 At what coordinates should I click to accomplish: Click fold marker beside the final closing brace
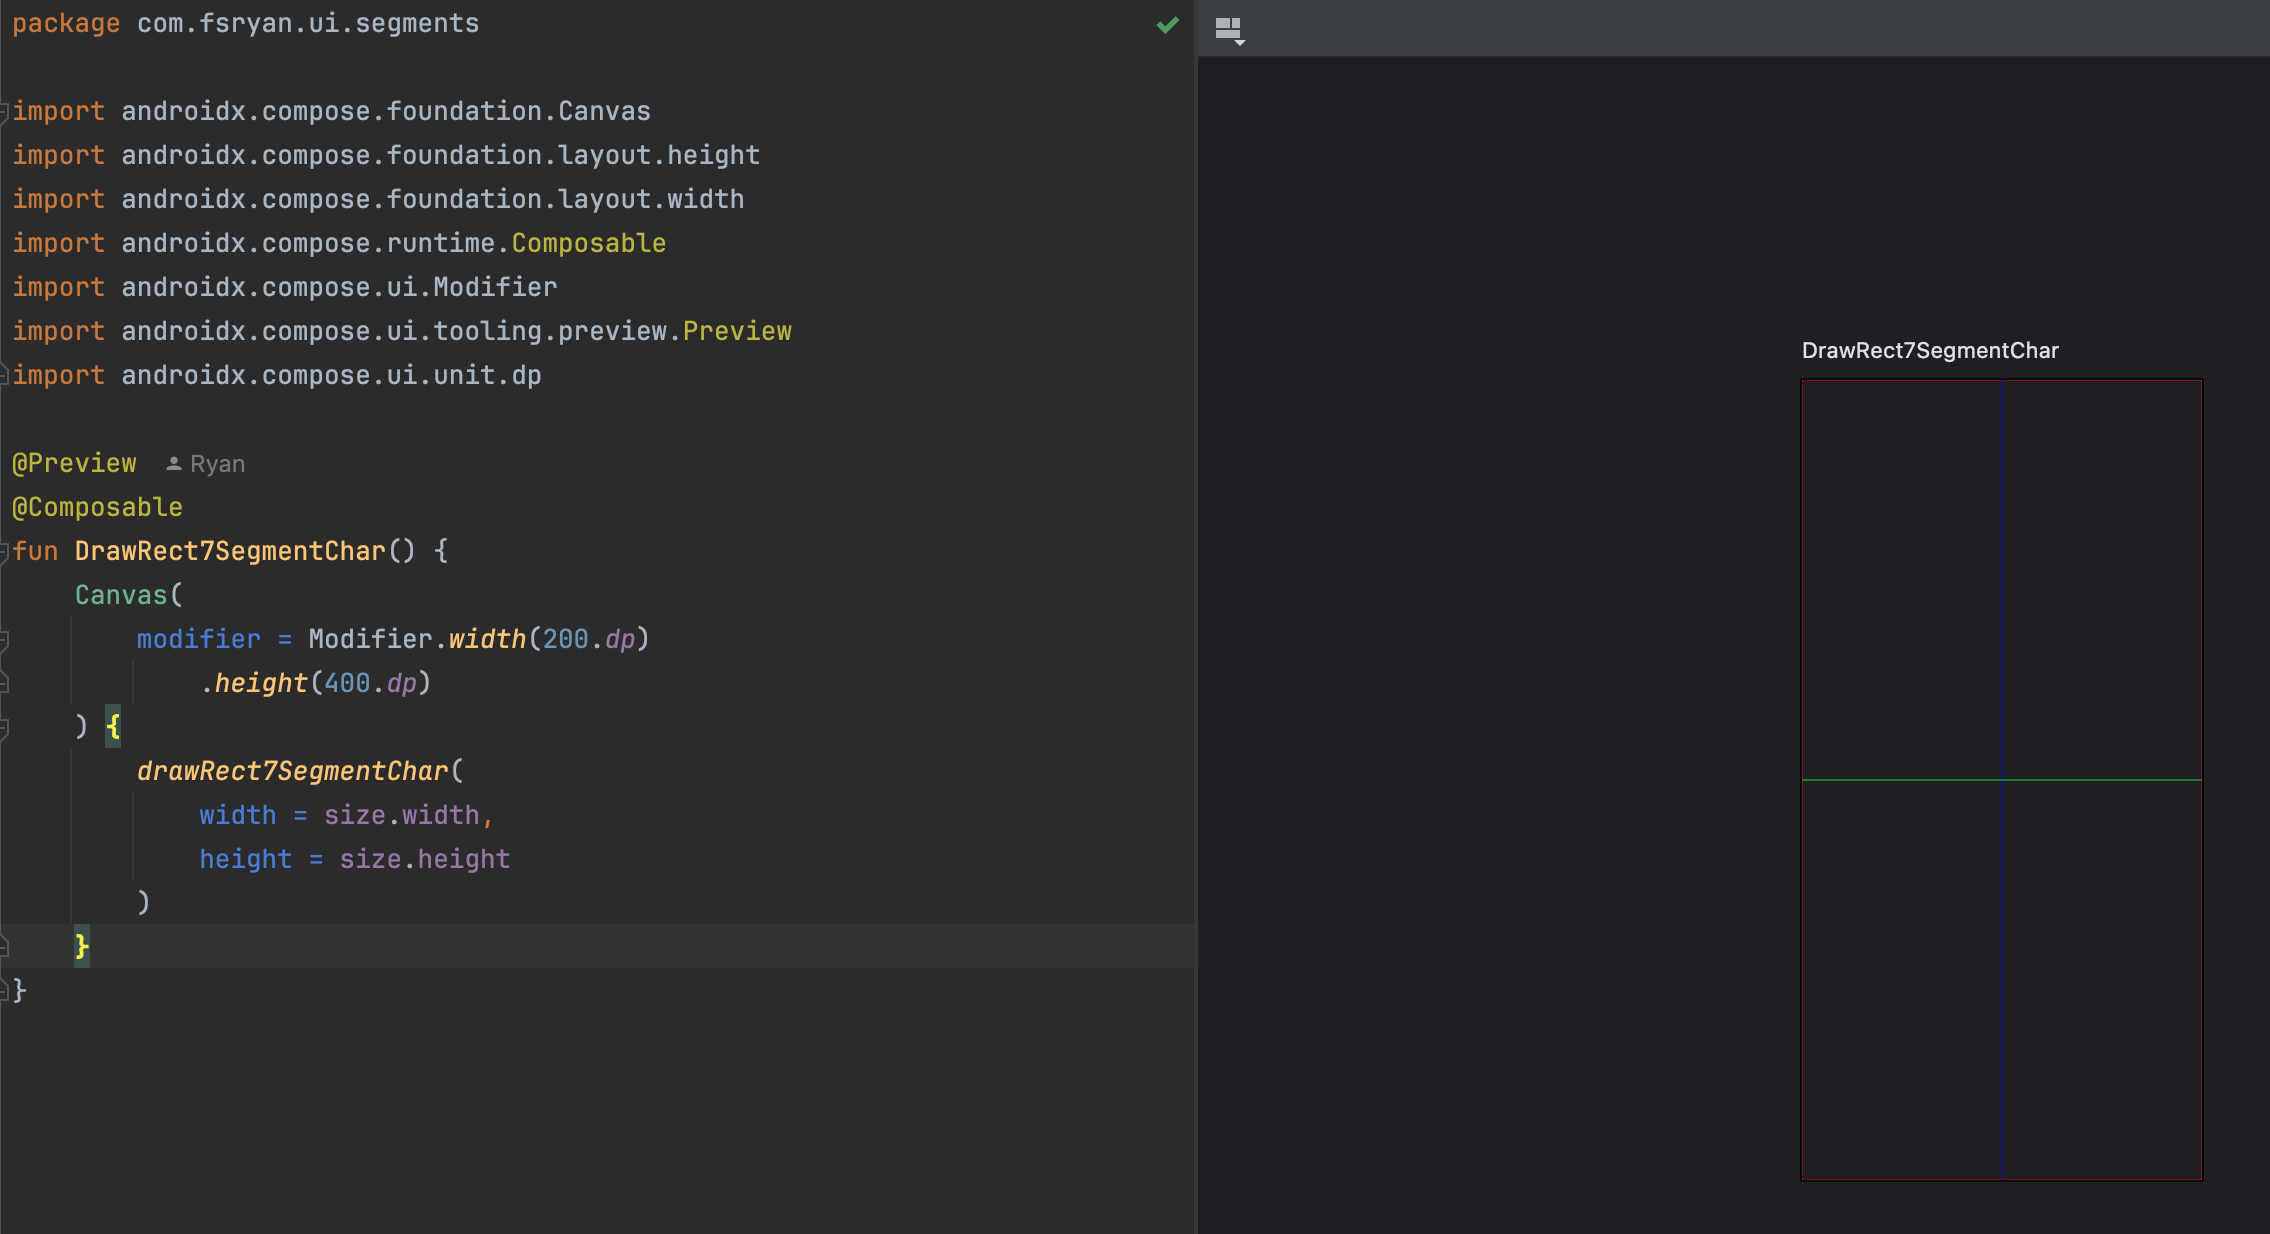[x=4, y=990]
